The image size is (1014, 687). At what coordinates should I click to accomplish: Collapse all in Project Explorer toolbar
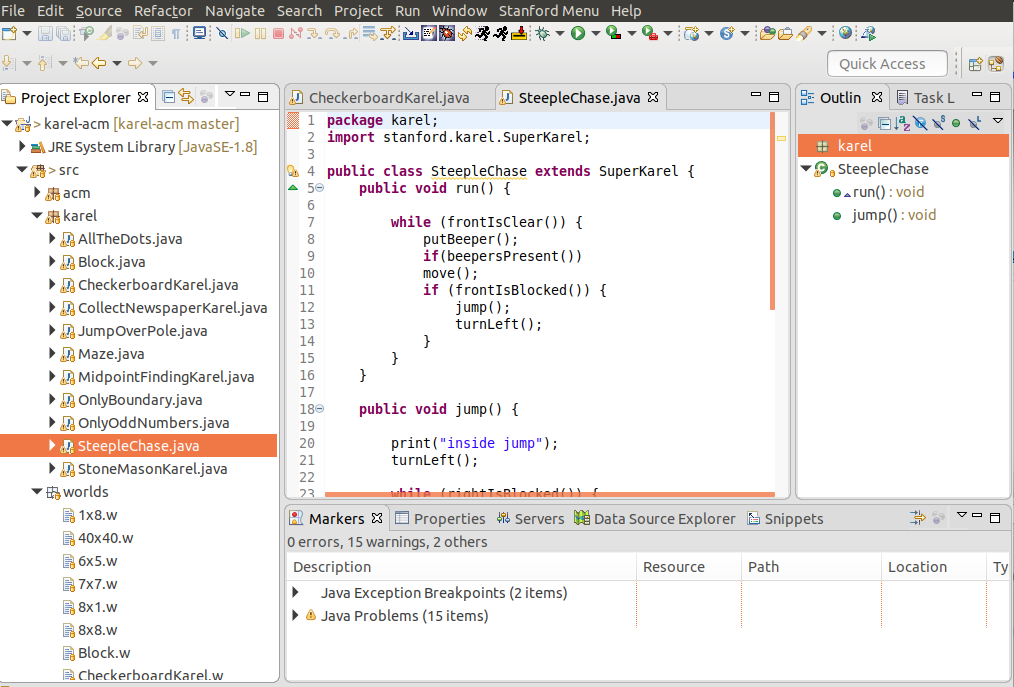pos(169,97)
